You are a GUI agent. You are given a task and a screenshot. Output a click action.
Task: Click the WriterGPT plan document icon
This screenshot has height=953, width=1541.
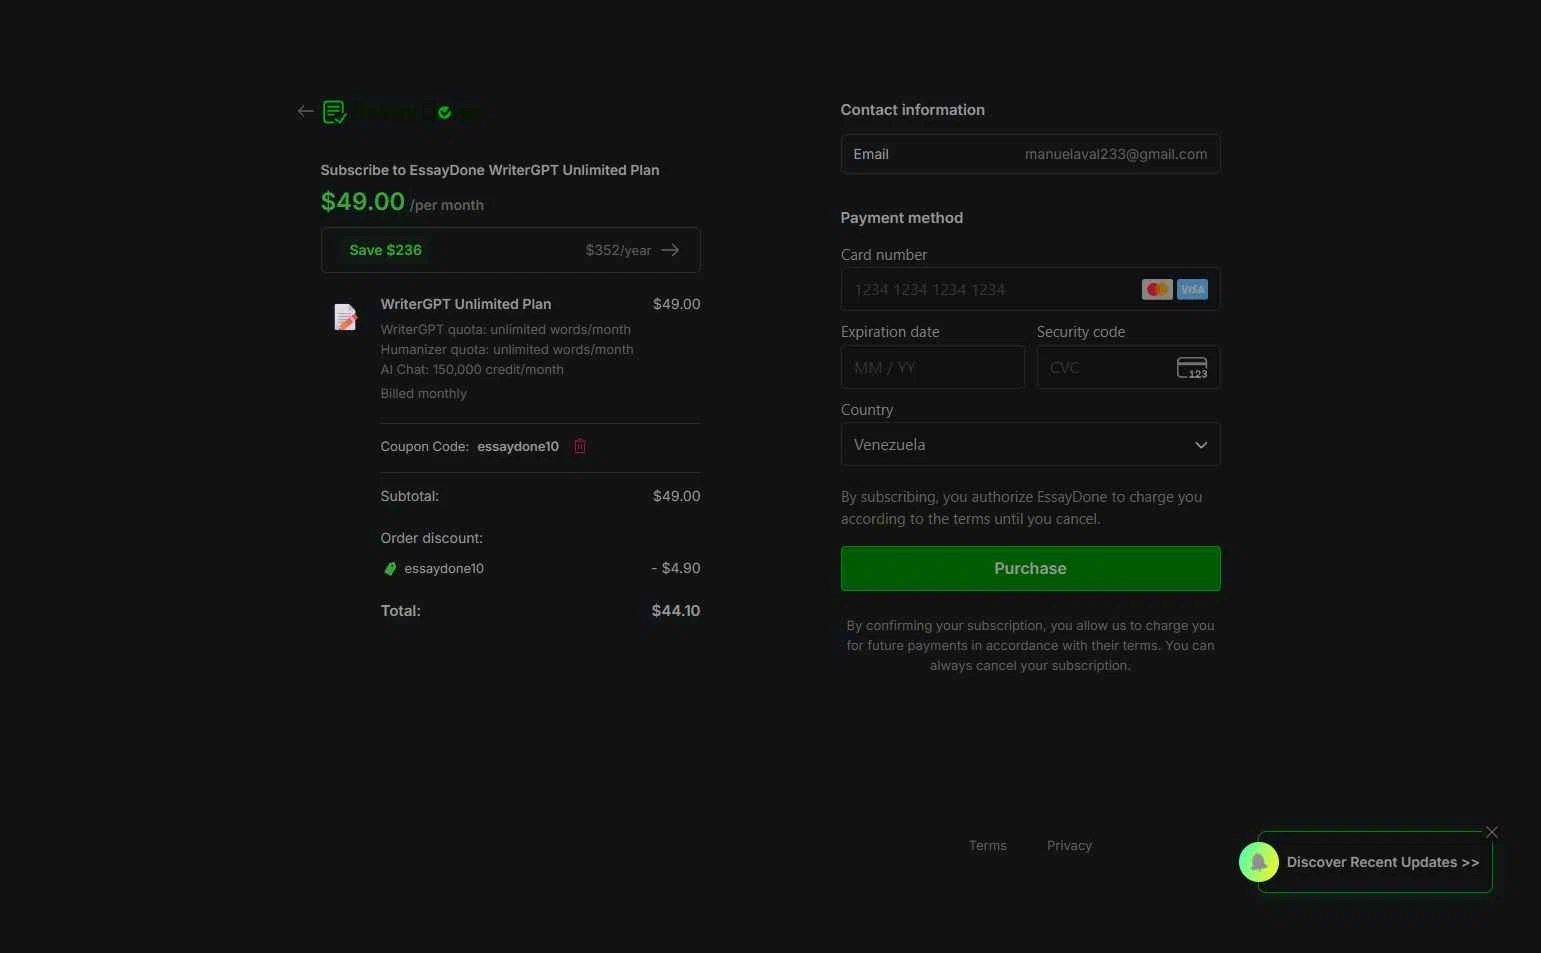click(x=345, y=317)
